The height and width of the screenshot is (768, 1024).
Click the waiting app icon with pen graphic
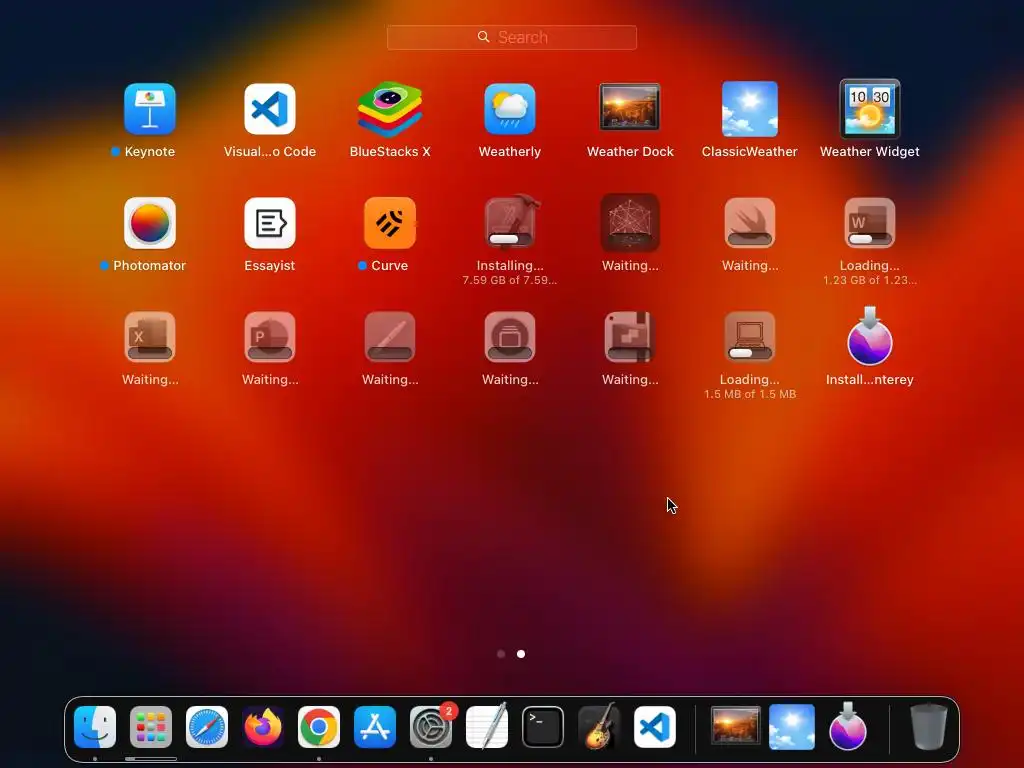tap(390, 337)
